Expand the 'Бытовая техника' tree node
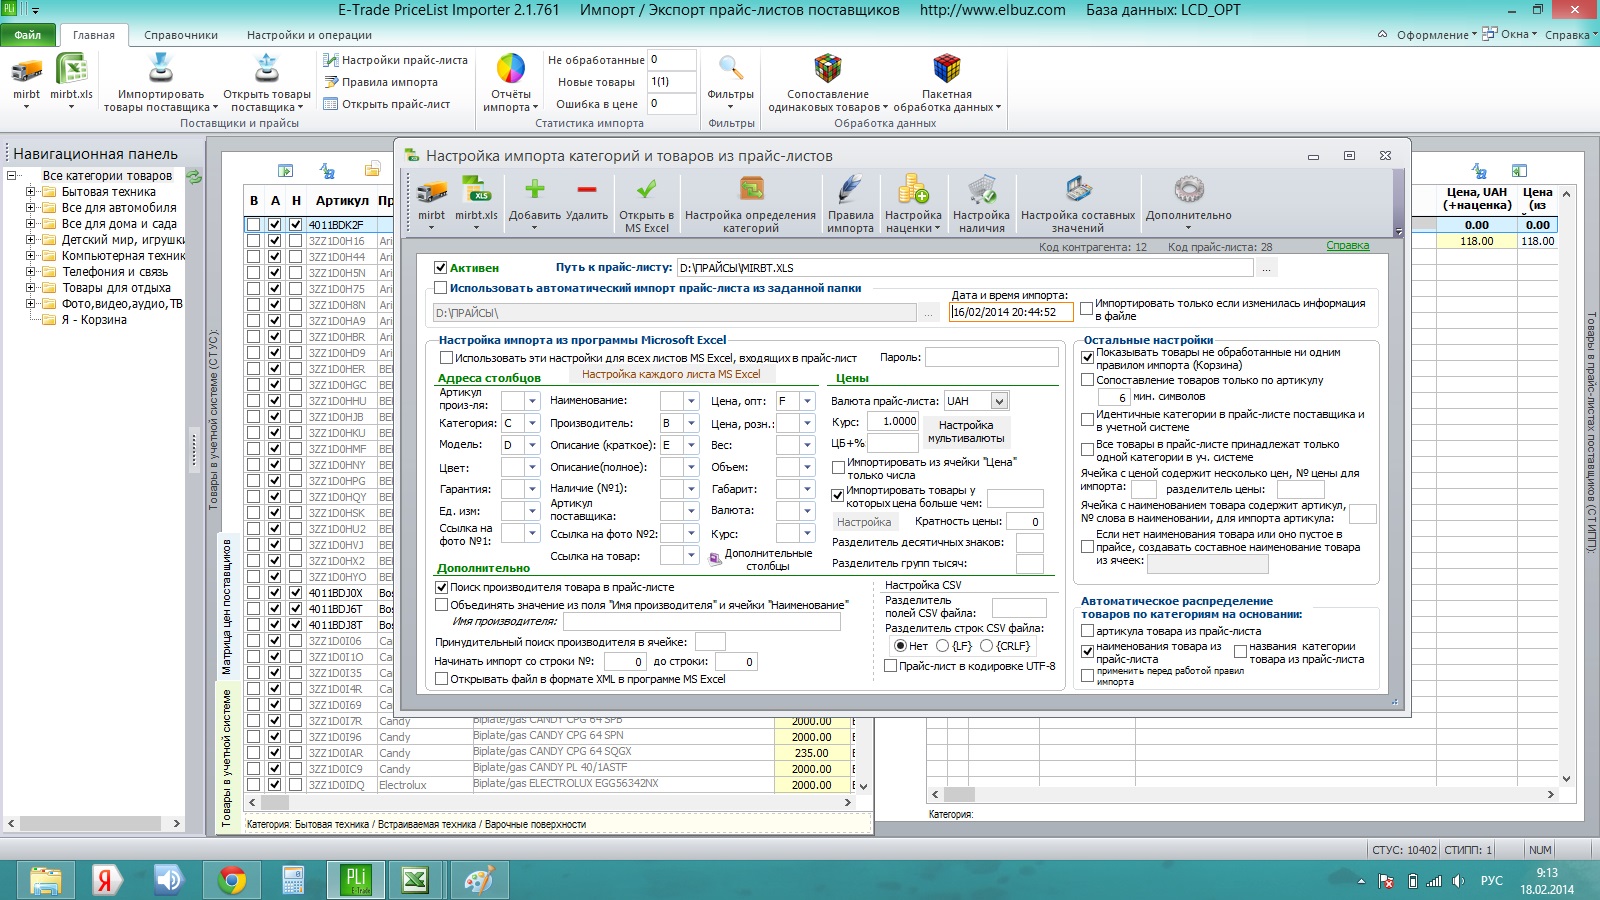Image resolution: width=1600 pixels, height=900 pixels. (30, 192)
